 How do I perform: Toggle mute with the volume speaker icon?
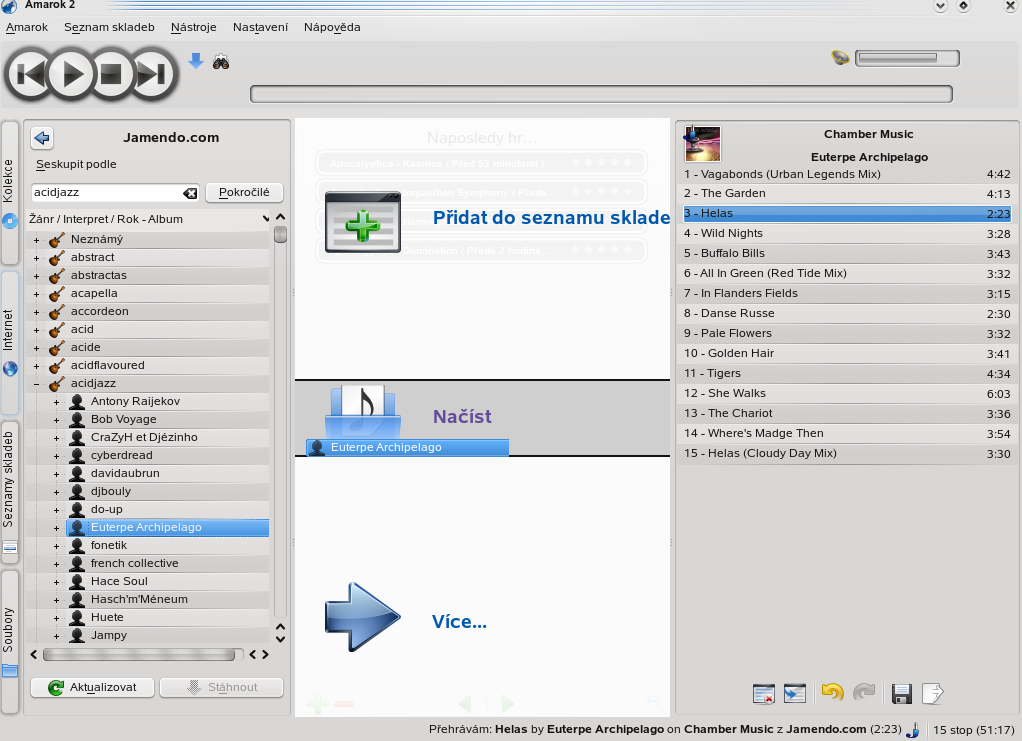point(840,58)
